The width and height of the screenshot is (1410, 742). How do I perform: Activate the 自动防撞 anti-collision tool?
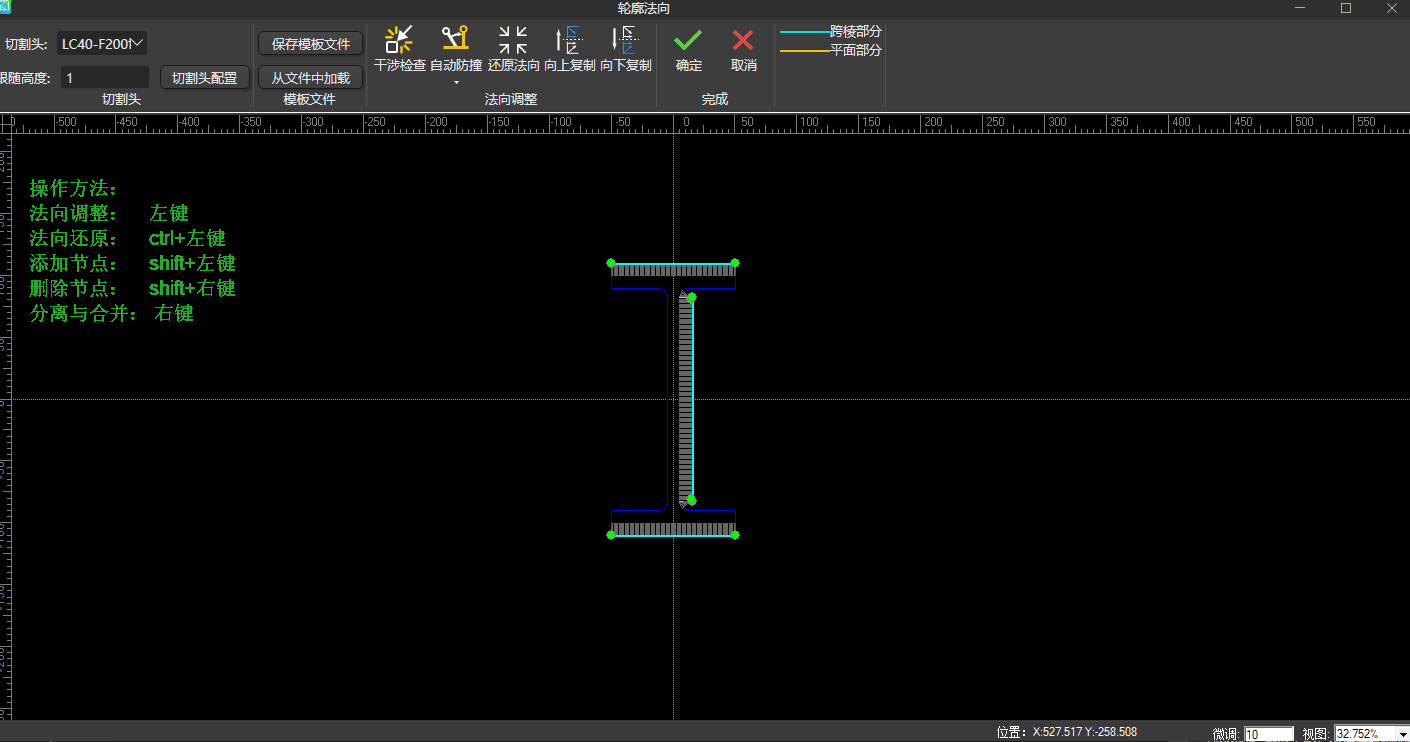[456, 47]
